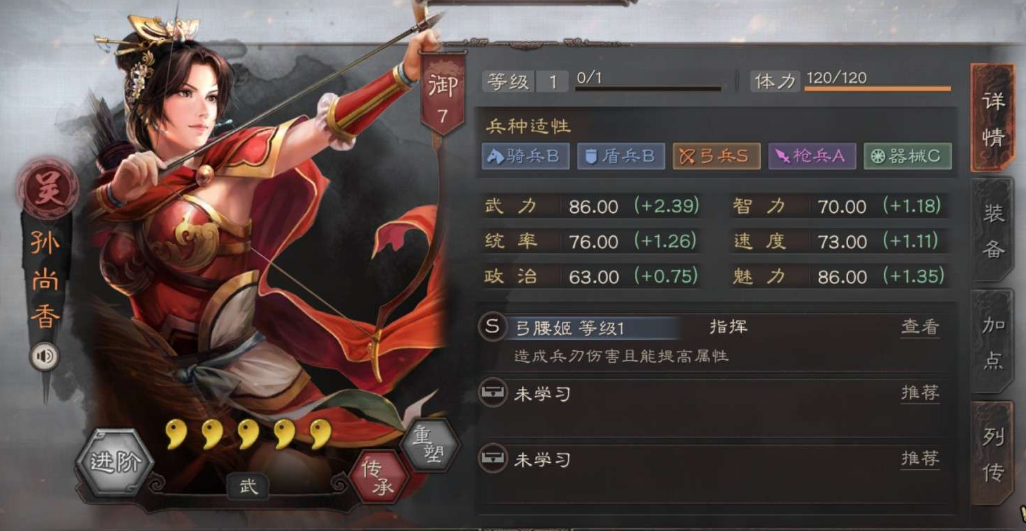Open the 列传 biography tab

(993, 453)
